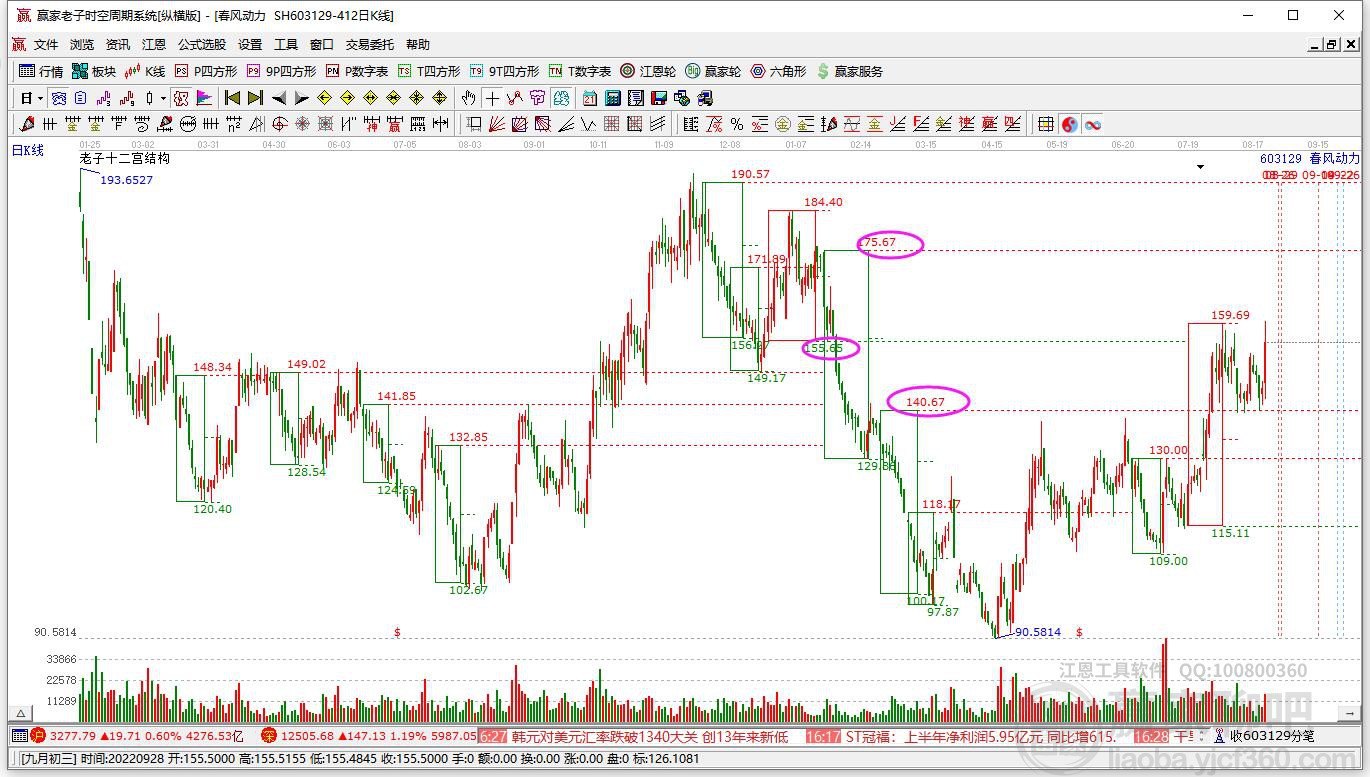1370x777 pixels.
Task: Toggle the yin-yang taiji icon
Action: (1070, 124)
